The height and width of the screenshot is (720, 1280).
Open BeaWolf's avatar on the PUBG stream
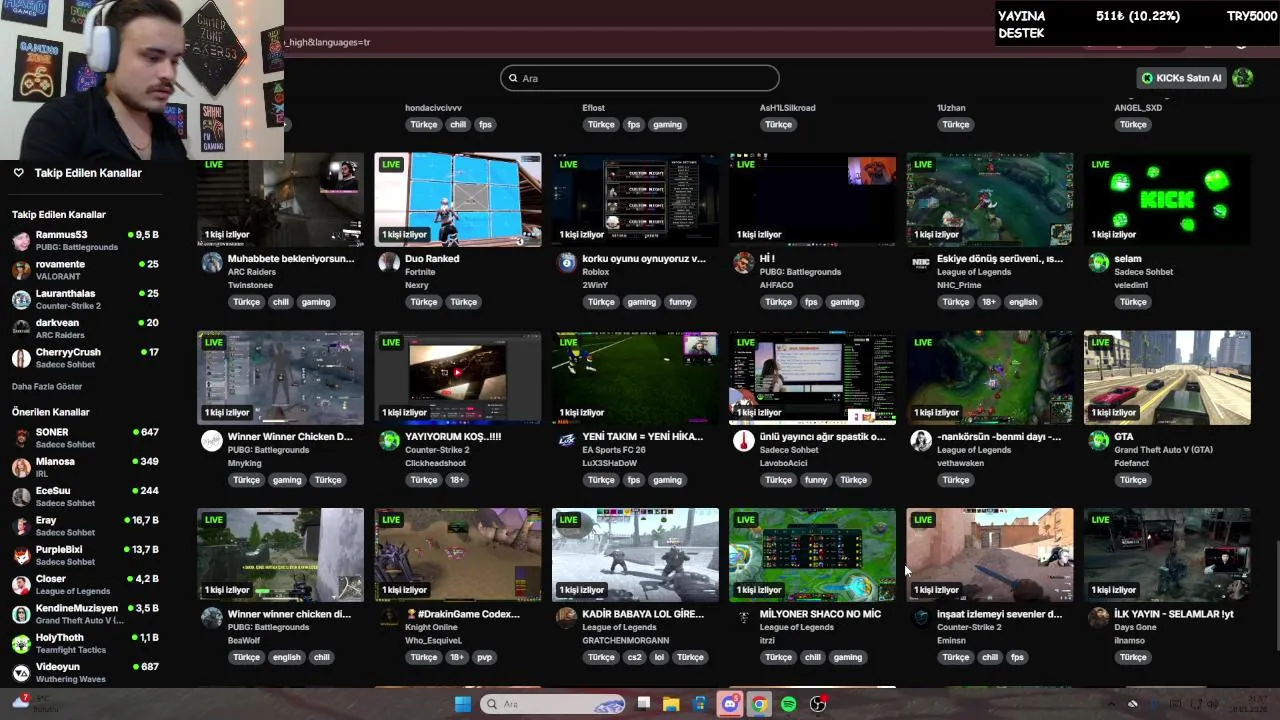[212, 618]
